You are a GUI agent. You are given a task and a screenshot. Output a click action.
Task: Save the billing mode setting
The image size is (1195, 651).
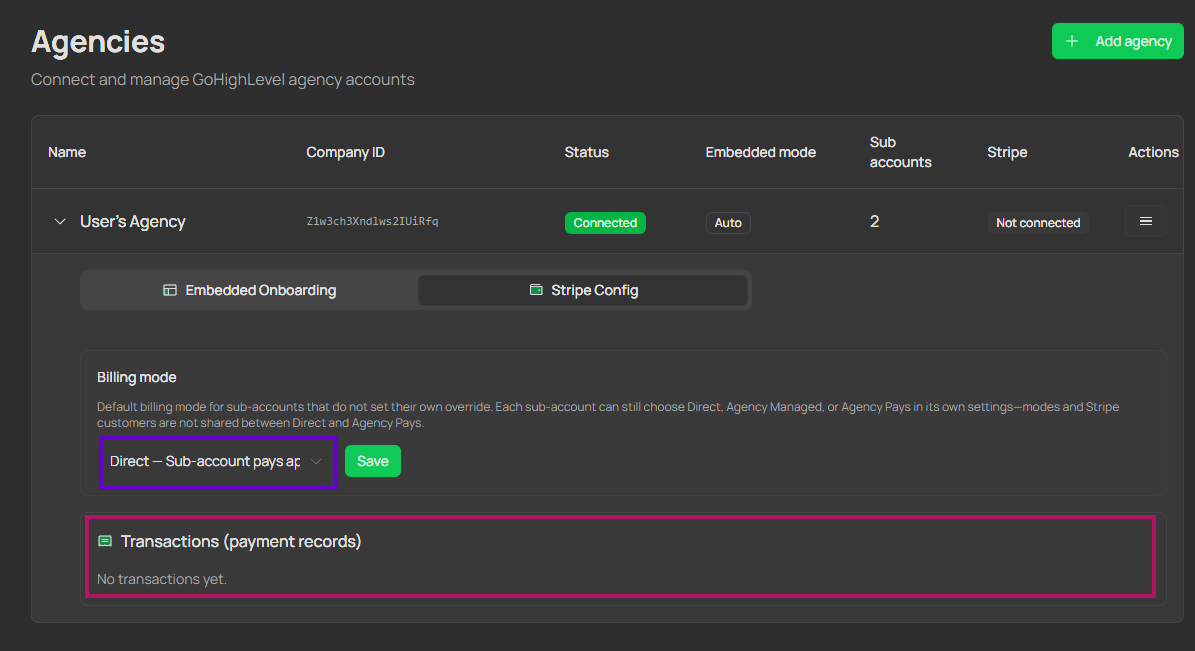tap(373, 461)
